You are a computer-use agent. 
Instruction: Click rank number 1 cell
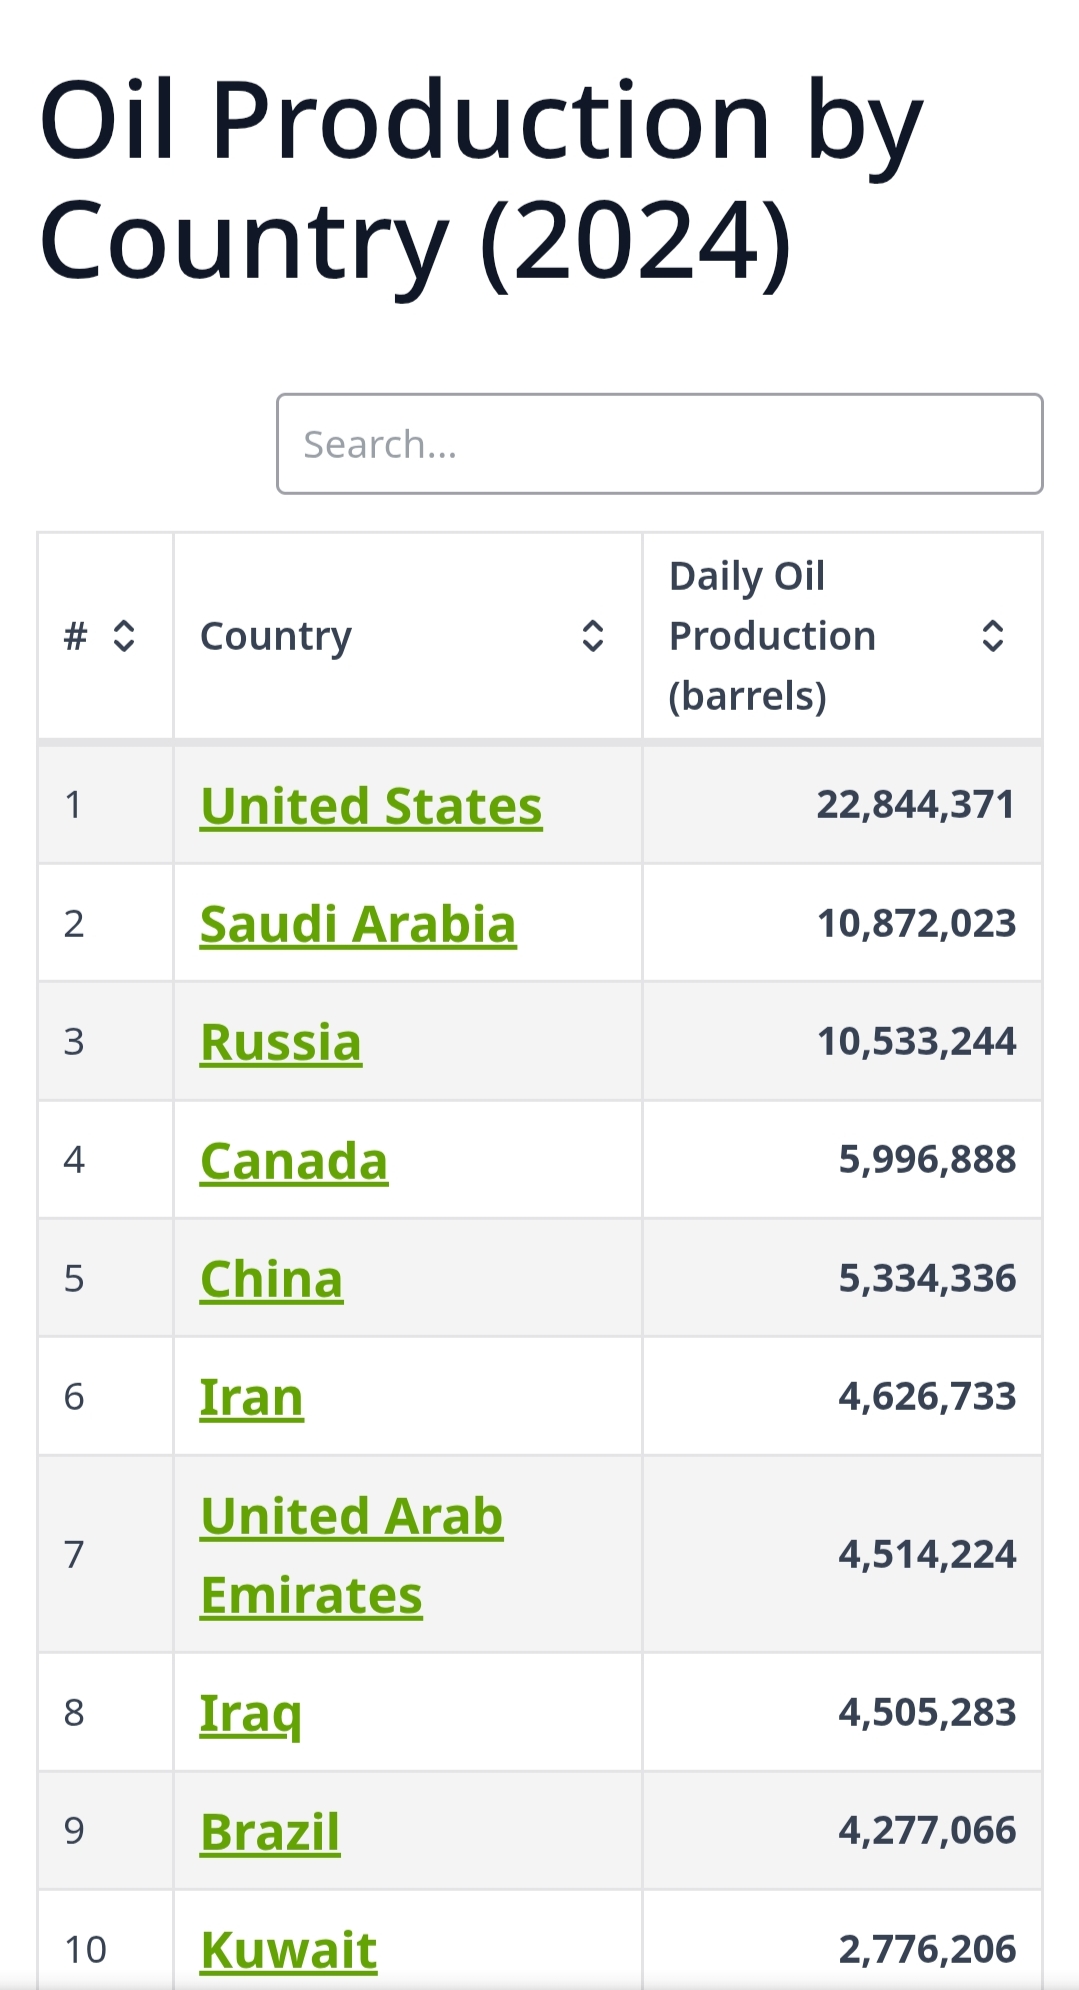[105, 805]
